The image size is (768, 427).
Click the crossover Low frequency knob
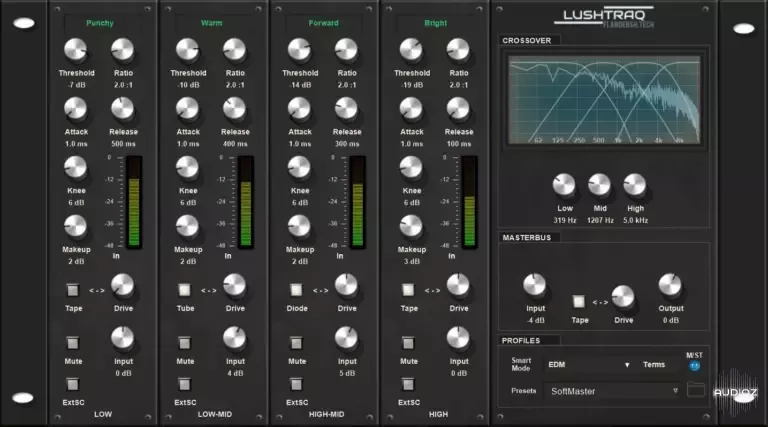(x=564, y=185)
